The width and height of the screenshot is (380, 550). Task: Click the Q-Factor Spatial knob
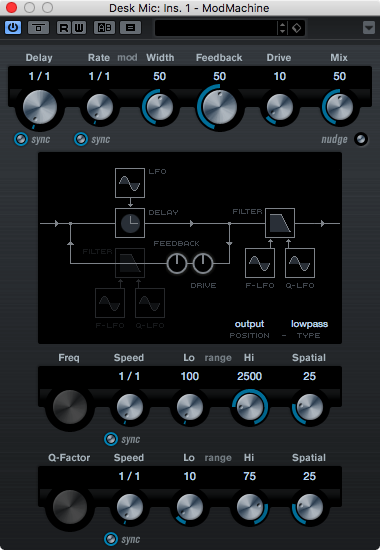(x=309, y=507)
